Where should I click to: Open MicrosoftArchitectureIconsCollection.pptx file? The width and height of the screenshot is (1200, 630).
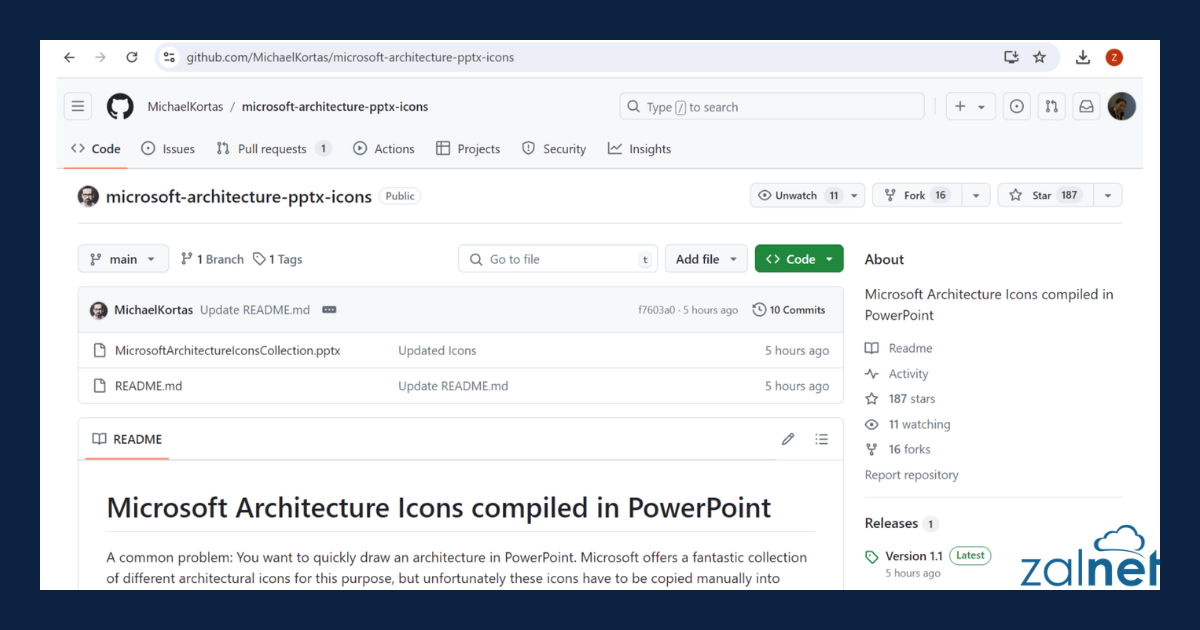[x=227, y=351]
